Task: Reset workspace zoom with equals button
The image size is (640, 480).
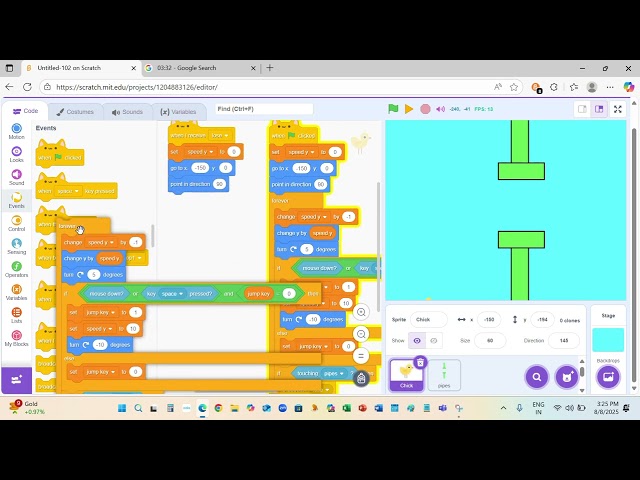Action: [x=361, y=356]
